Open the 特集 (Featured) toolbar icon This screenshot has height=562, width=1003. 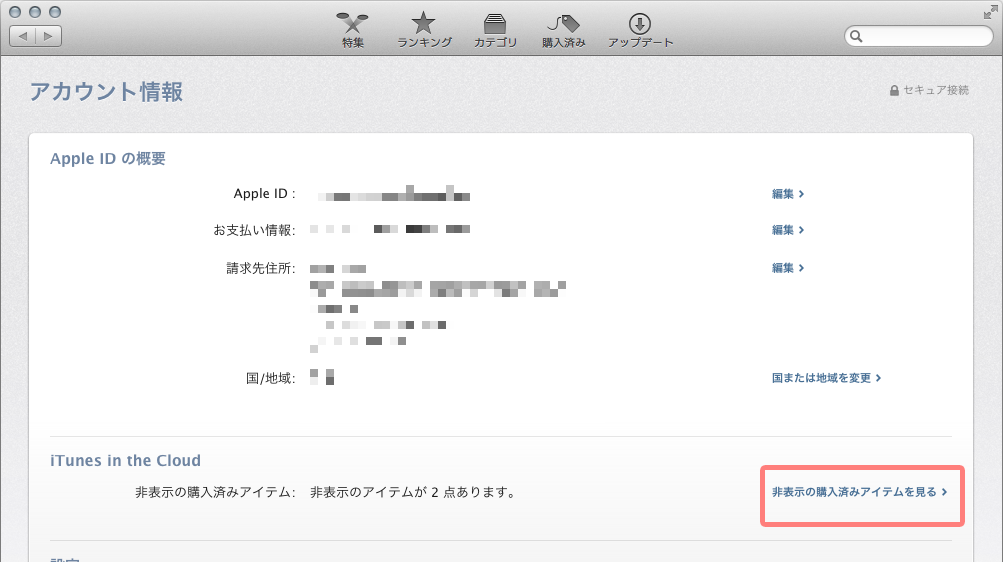(352, 30)
